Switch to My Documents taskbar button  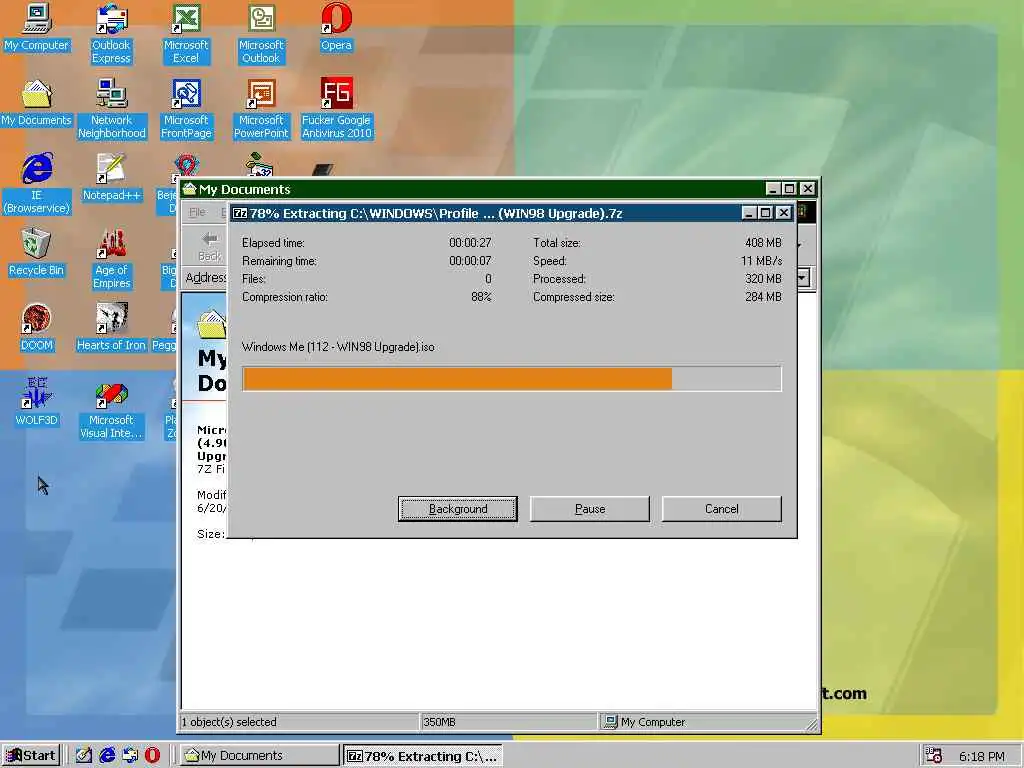pos(259,756)
